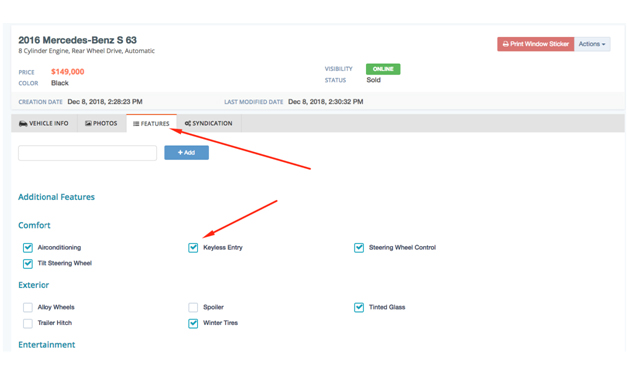Screen dimensions: 628x375
Task: Click the green ONLINE visibility badge
Action: 383,69
